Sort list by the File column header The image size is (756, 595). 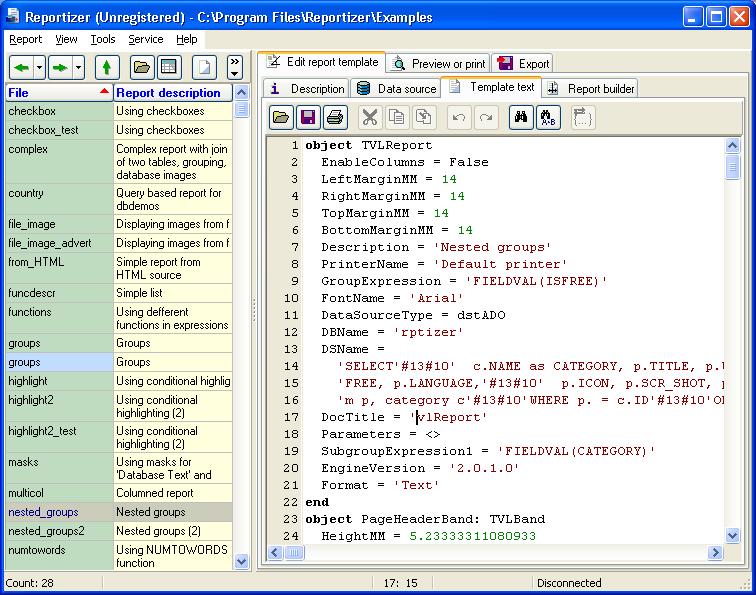59,93
